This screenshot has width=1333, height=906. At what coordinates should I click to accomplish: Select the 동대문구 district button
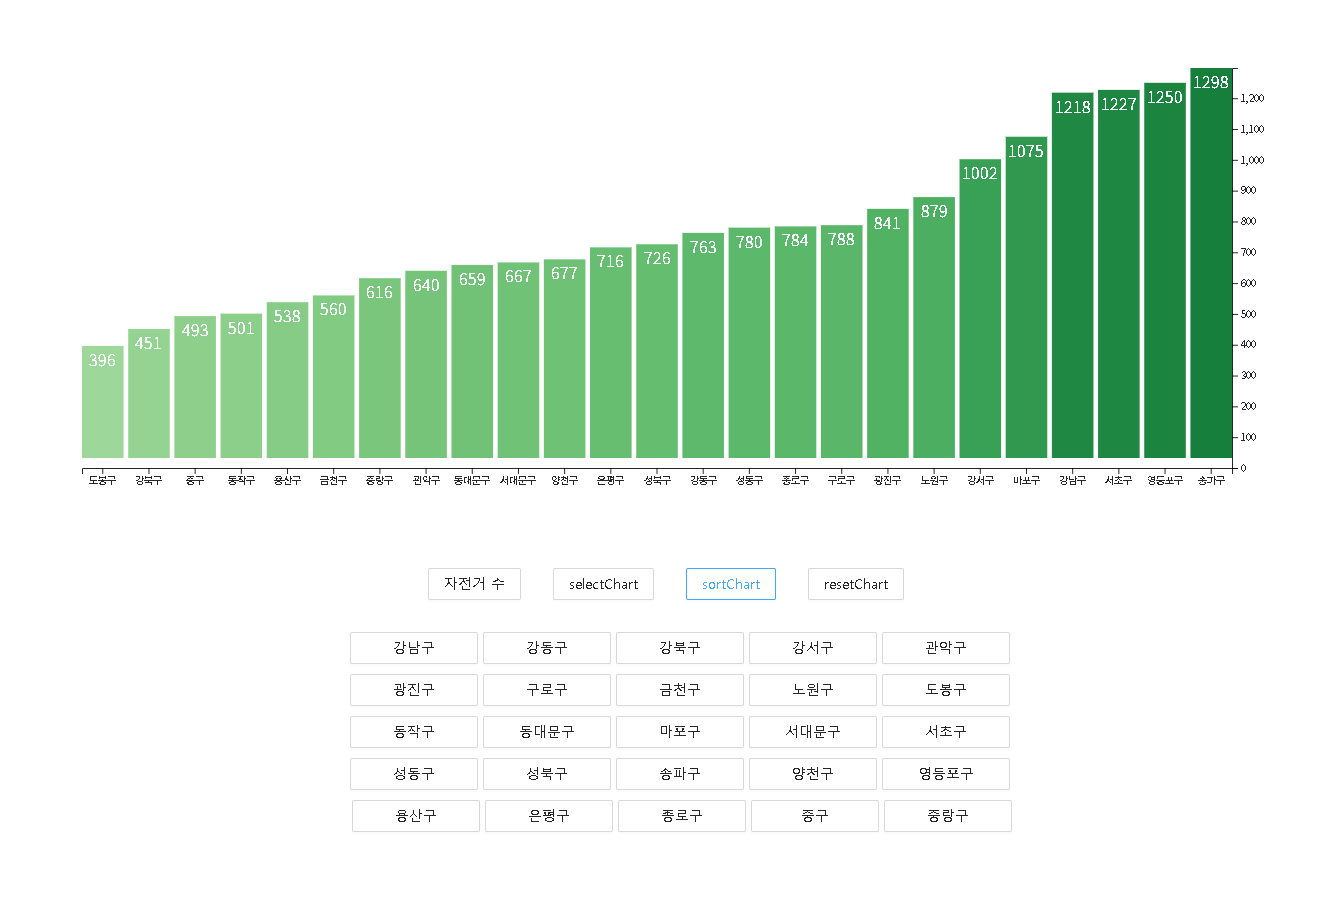click(546, 732)
